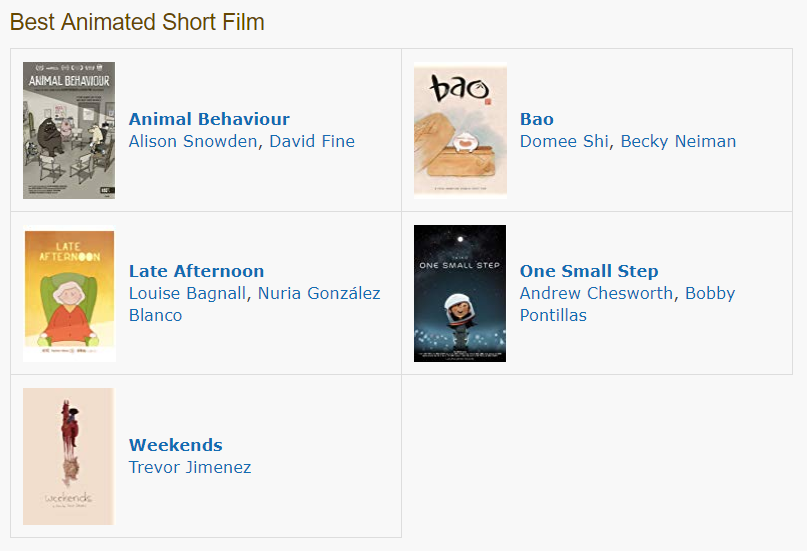Click the Trevor Jimenez link
Image resolution: width=807 pixels, height=551 pixels.
pos(190,467)
